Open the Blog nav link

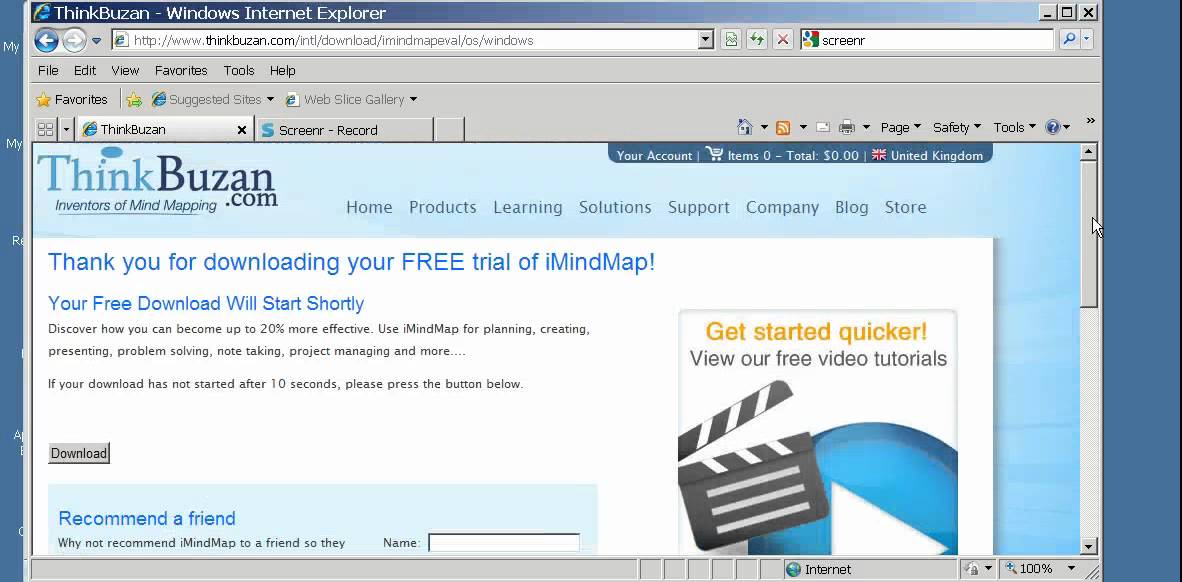852,207
